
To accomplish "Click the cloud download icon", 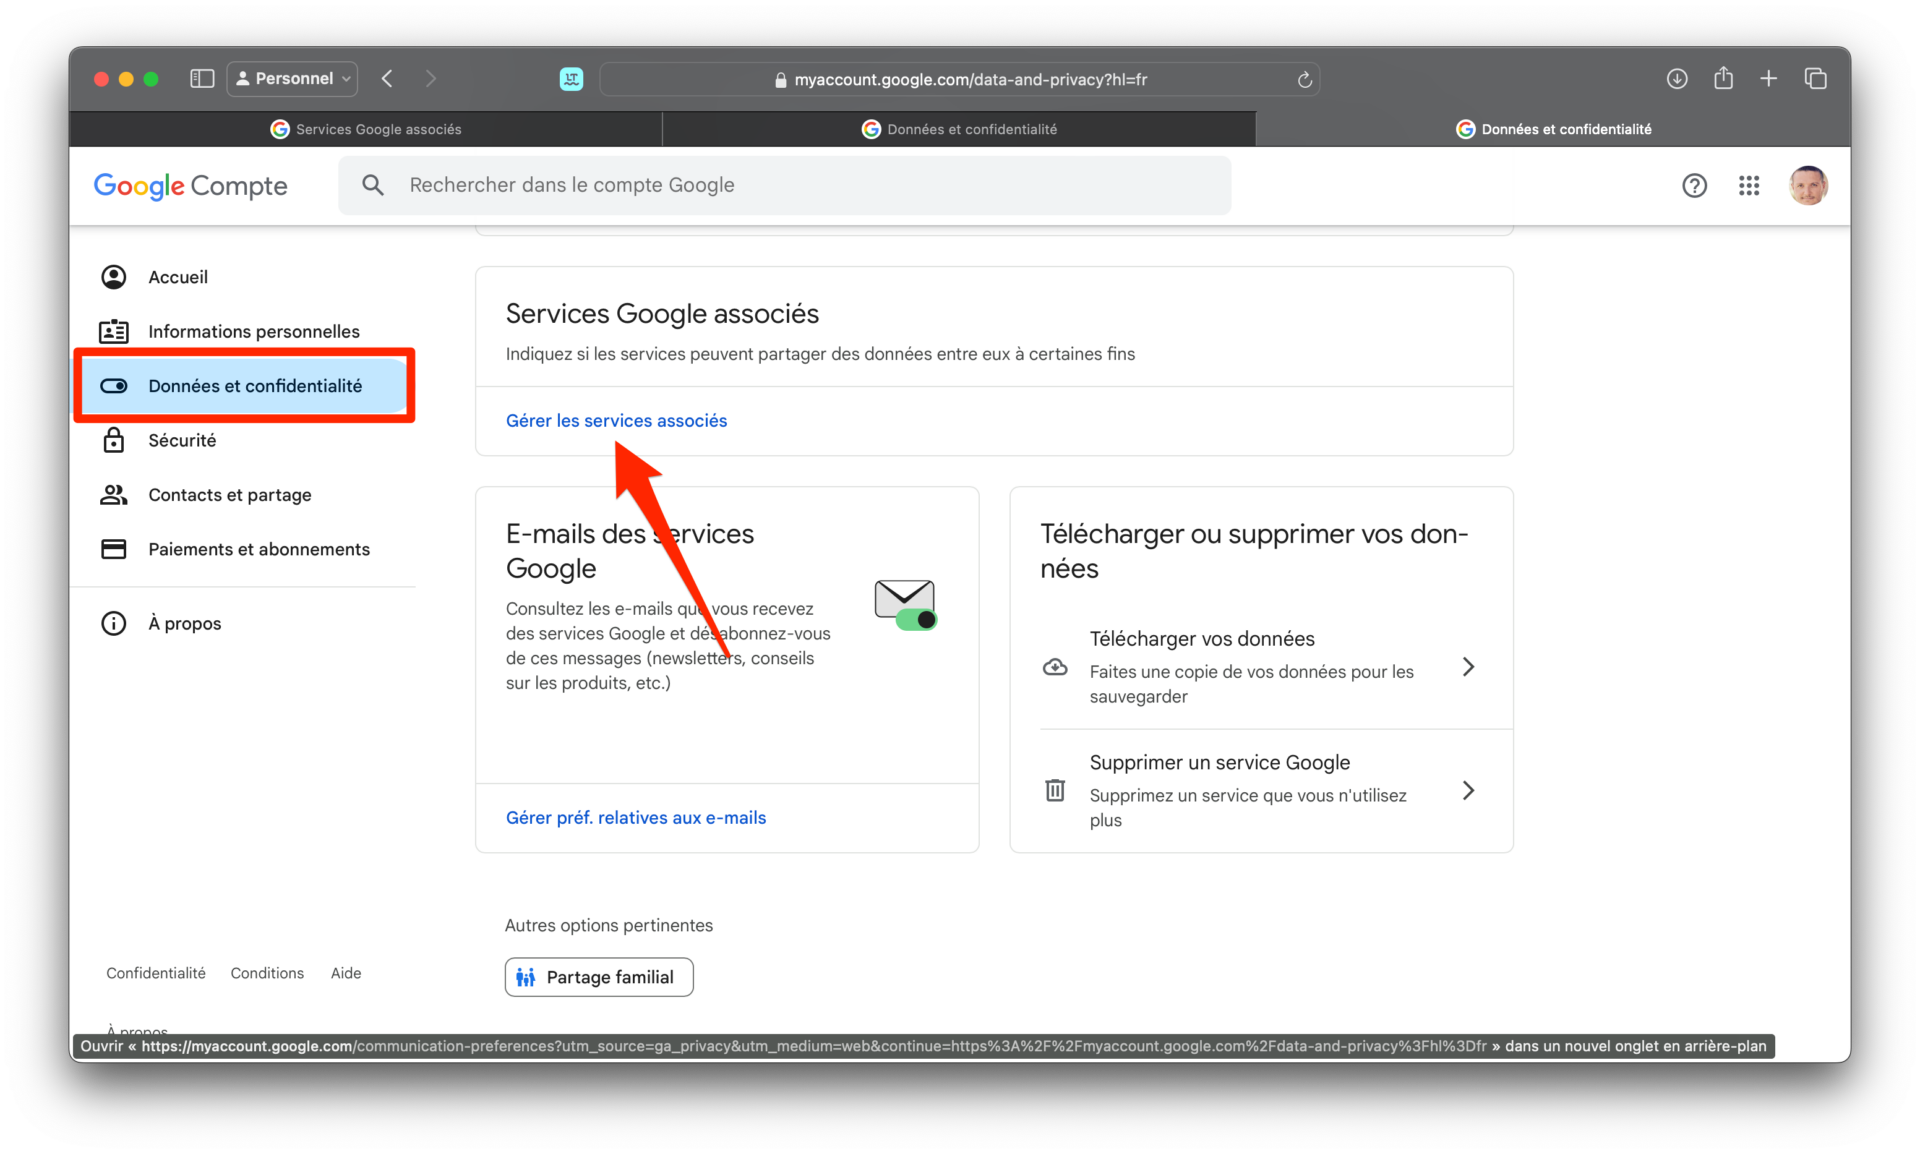I will click(1055, 667).
